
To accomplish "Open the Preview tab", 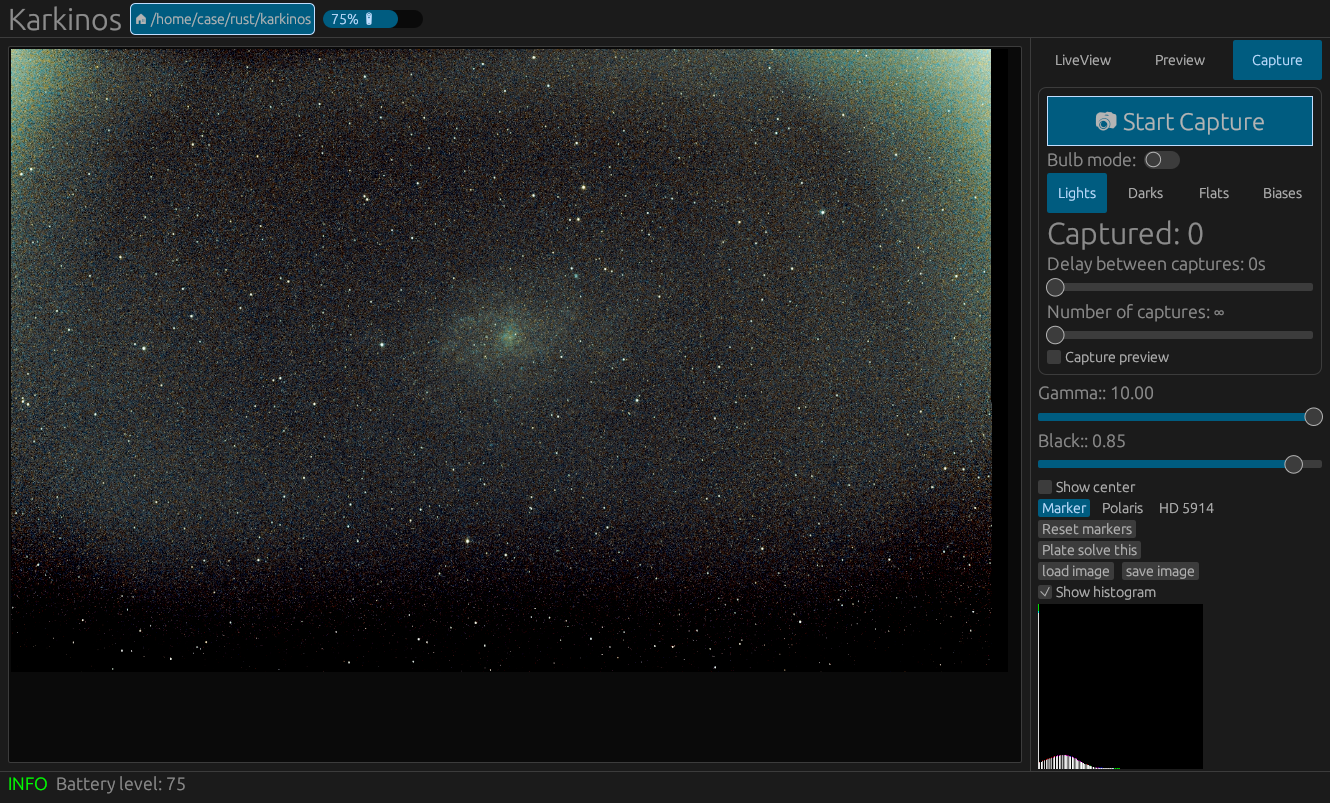I will click(1179, 60).
